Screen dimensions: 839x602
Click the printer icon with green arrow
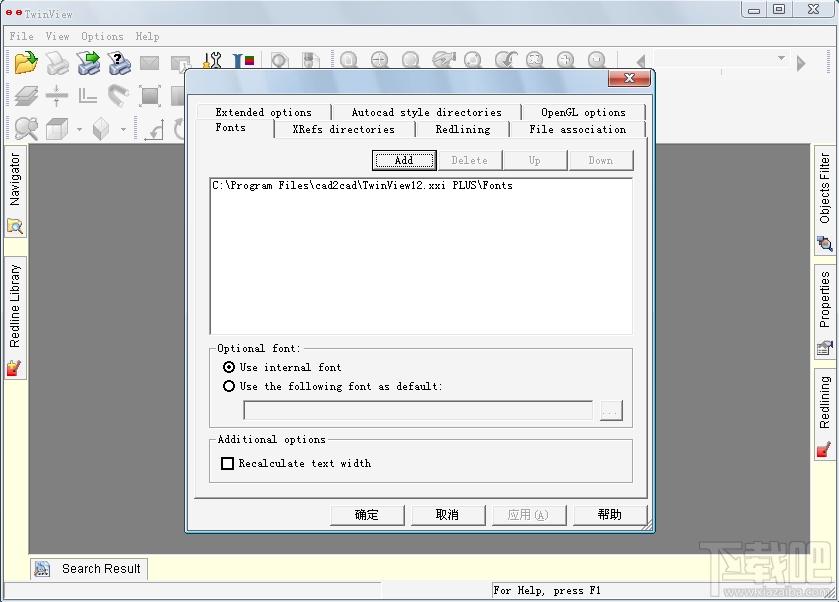point(89,63)
